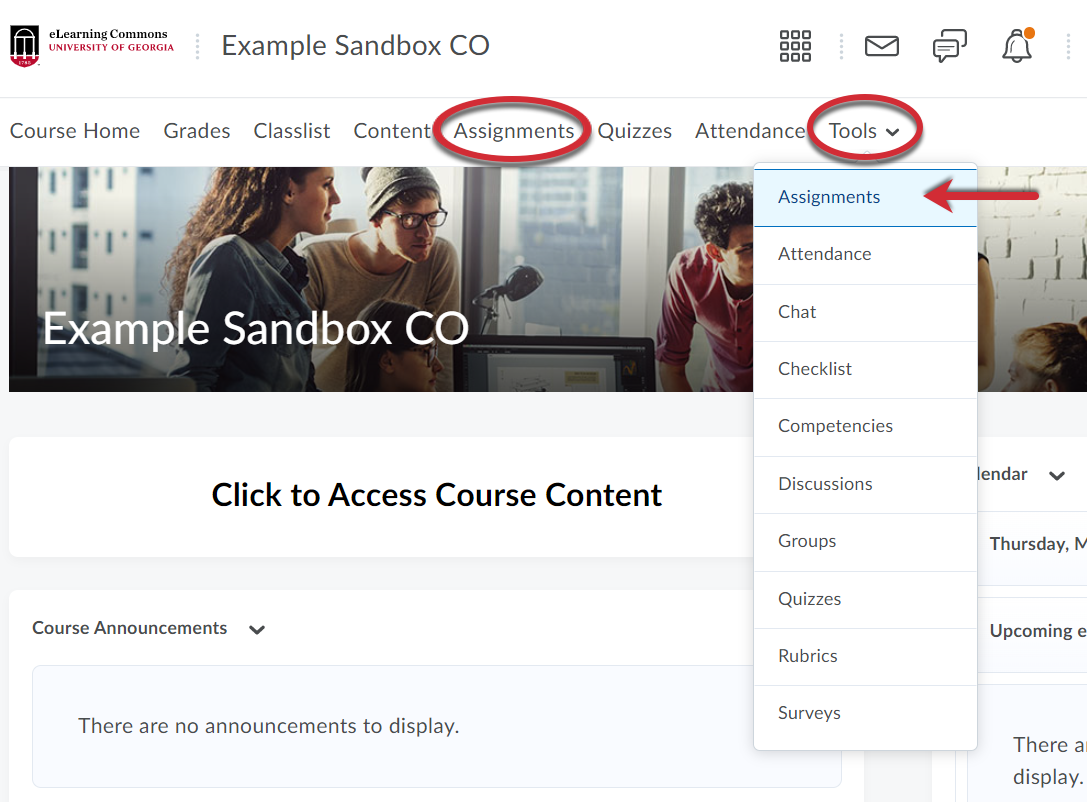Open the app navigation waffle icon
The width and height of the screenshot is (1087, 802).
pyautogui.click(x=795, y=46)
